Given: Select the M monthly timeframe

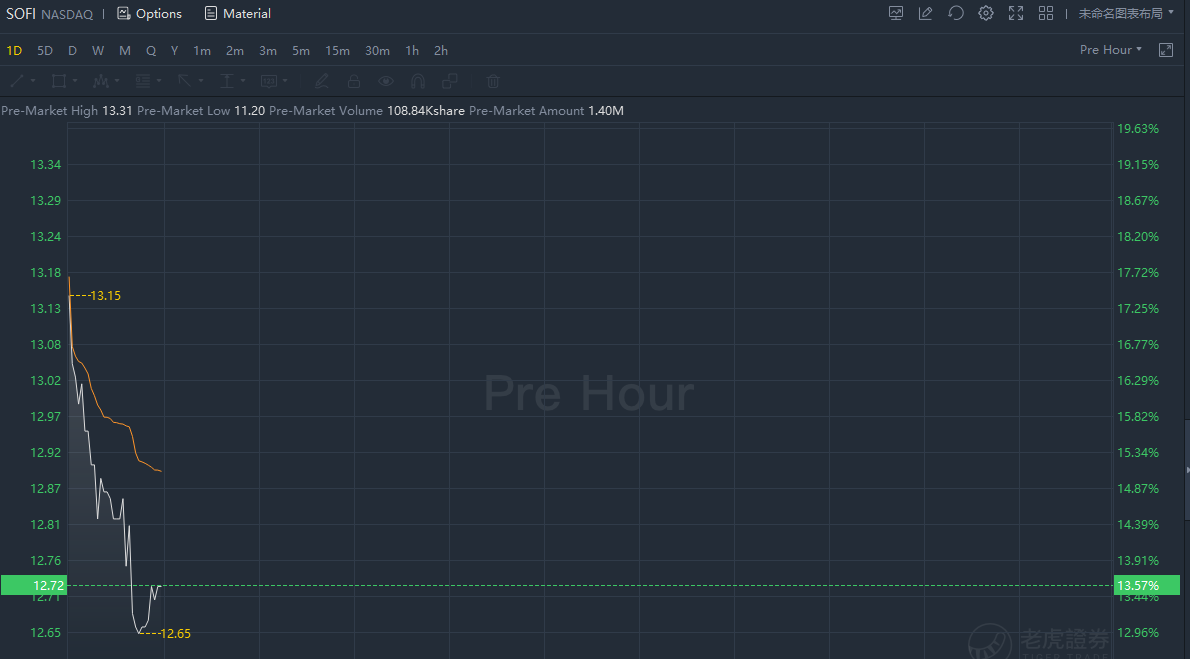Looking at the screenshot, I should [x=125, y=51].
